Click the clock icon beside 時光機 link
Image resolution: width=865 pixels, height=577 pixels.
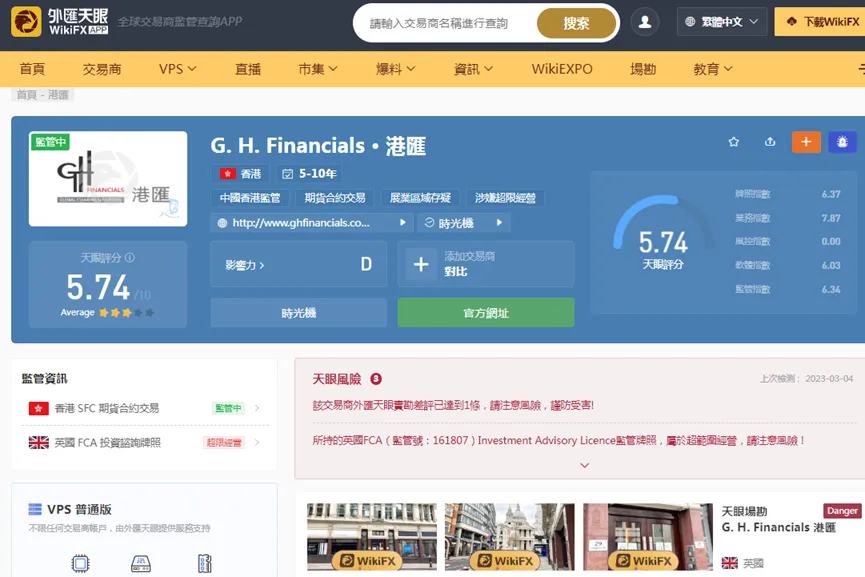pyautogui.click(x=429, y=223)
